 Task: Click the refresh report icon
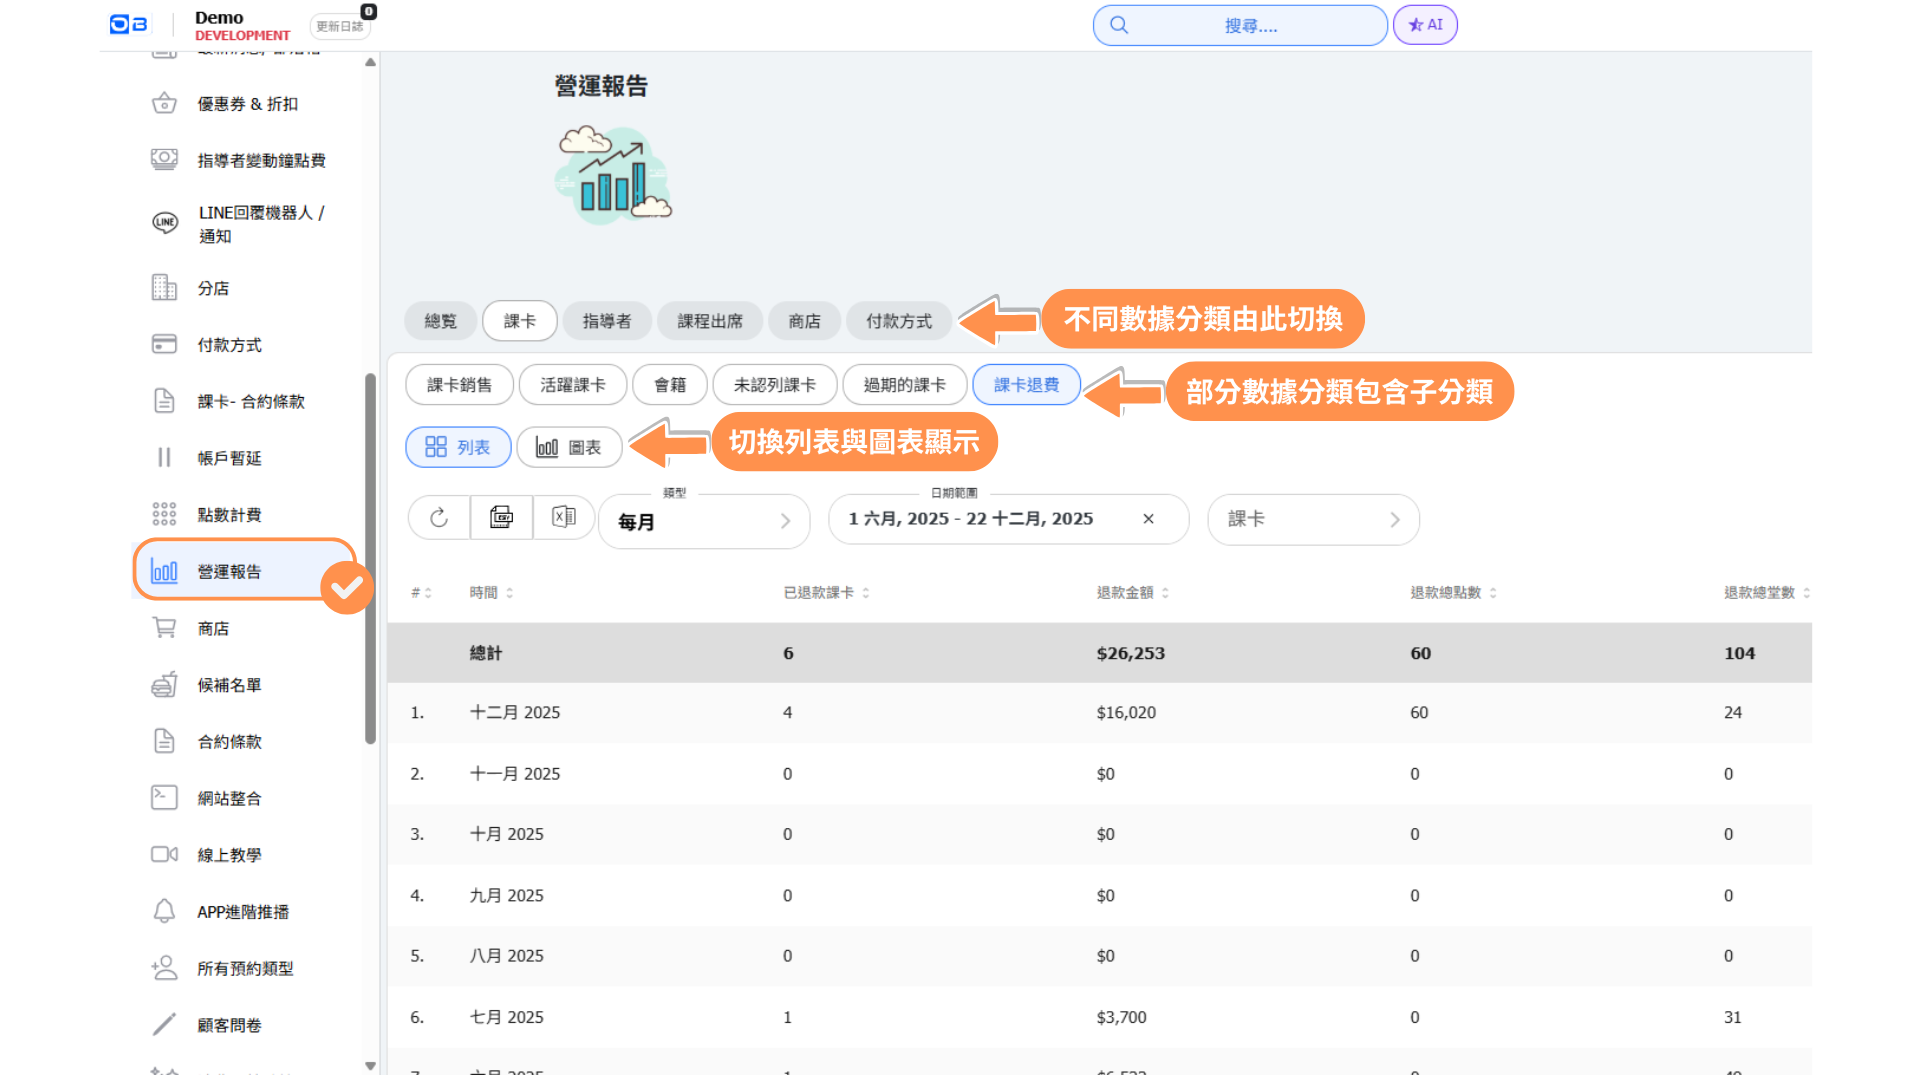pyautogui.click(x=438, y=518)
